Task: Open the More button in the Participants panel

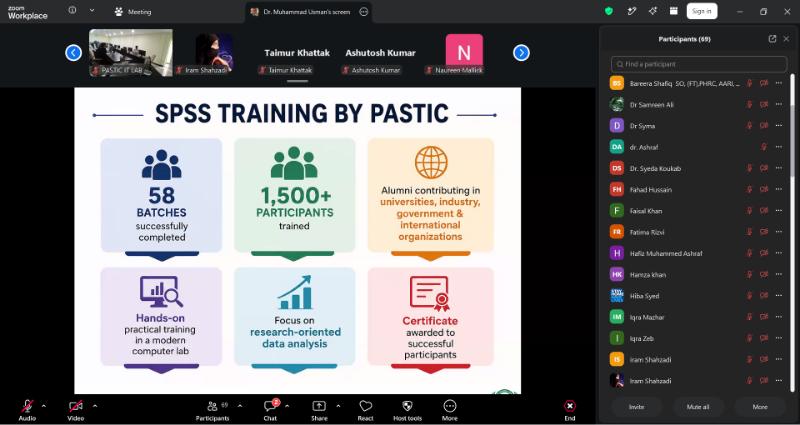Action: tap(760, 407)
